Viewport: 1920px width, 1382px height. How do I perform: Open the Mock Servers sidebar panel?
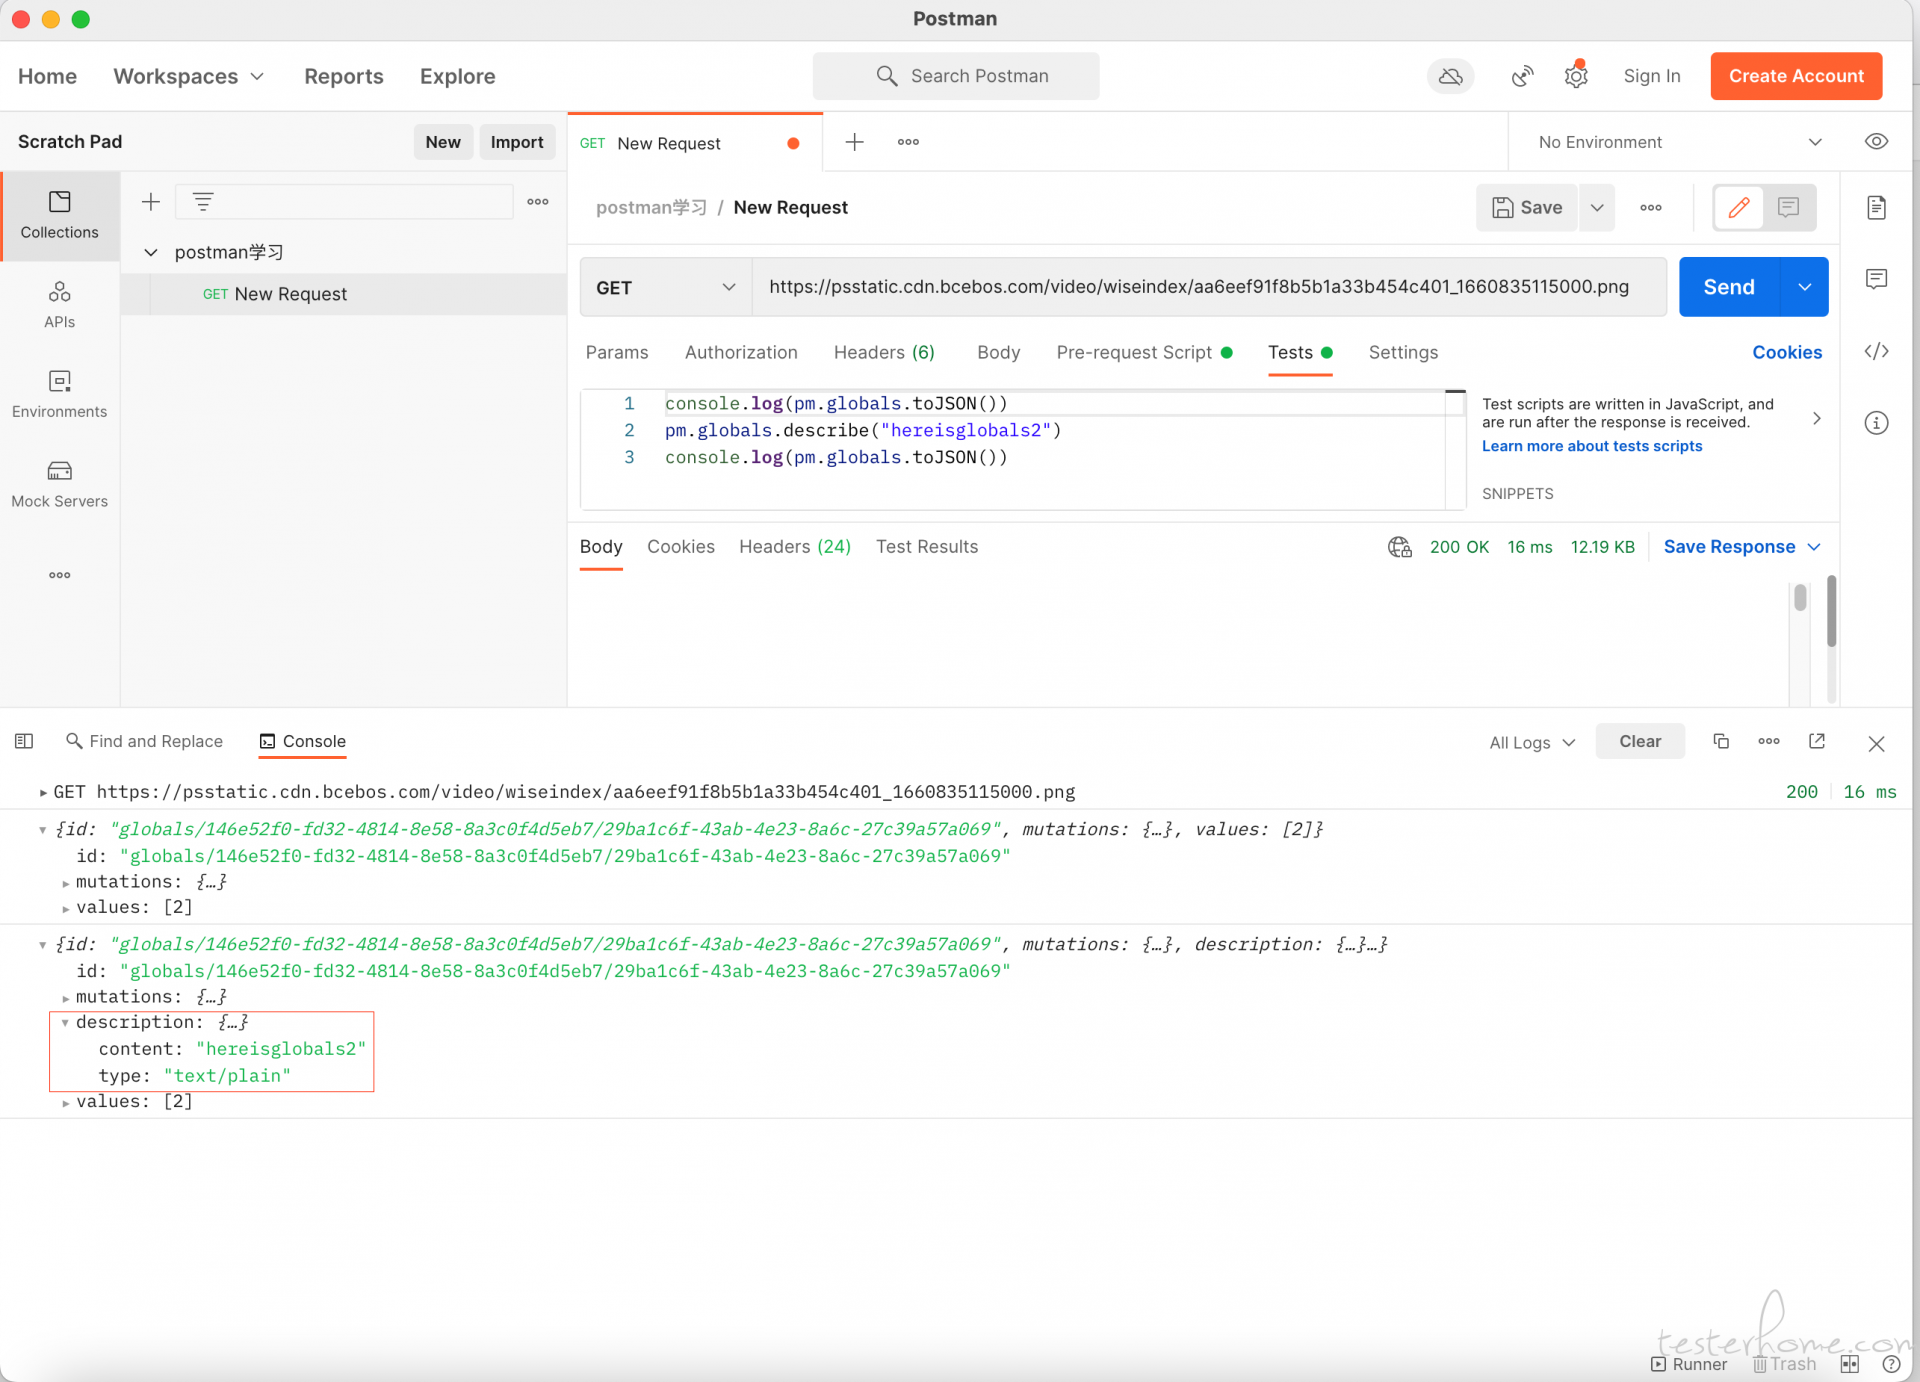point(60,484)
